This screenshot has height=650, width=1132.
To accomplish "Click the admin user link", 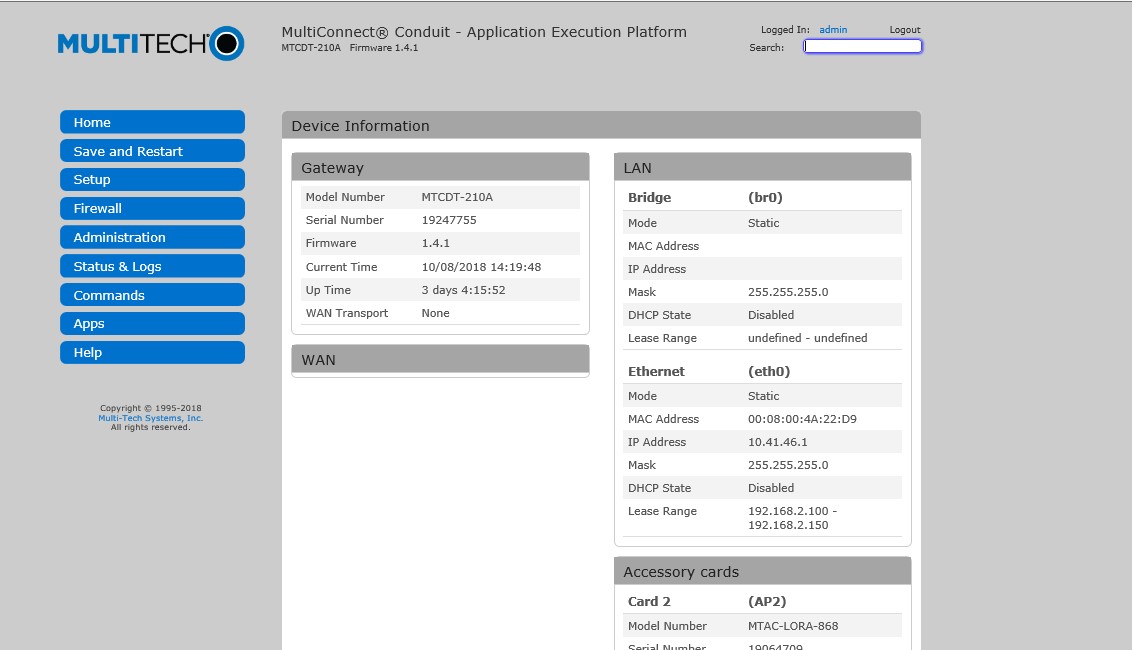I will click(x=832, y=30).
